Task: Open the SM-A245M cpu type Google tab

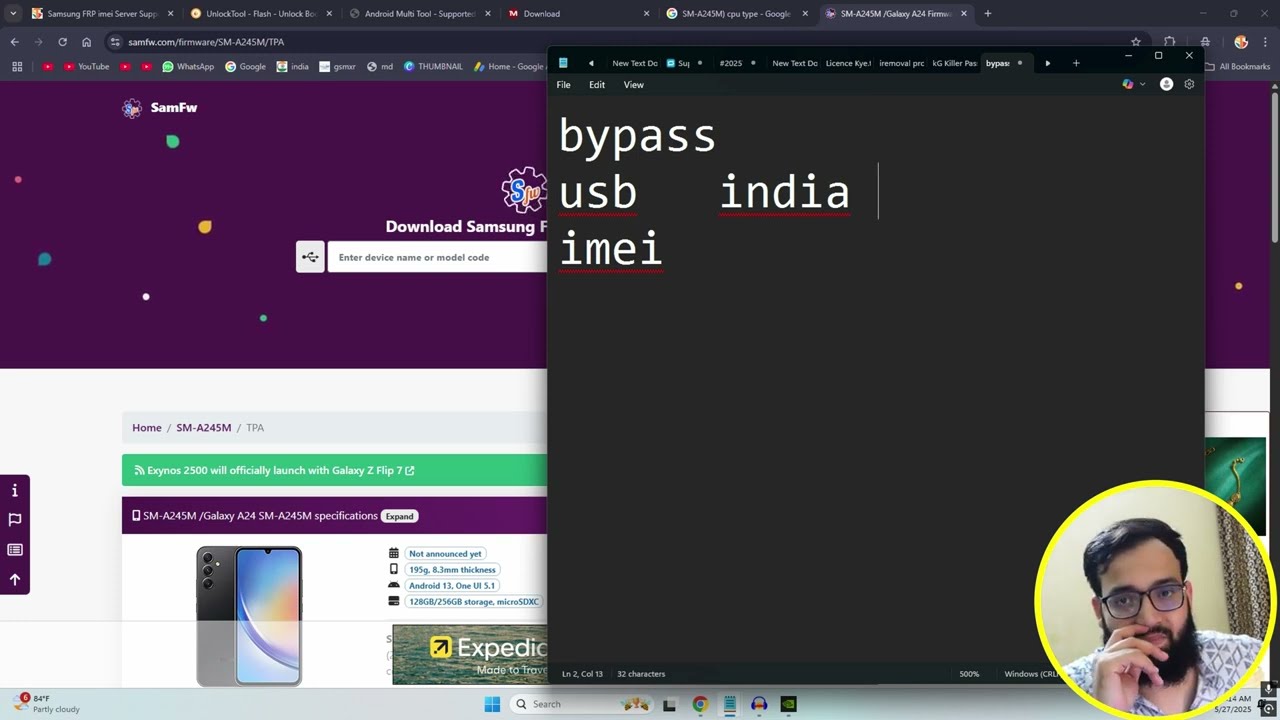Action: tap(734, 14)
